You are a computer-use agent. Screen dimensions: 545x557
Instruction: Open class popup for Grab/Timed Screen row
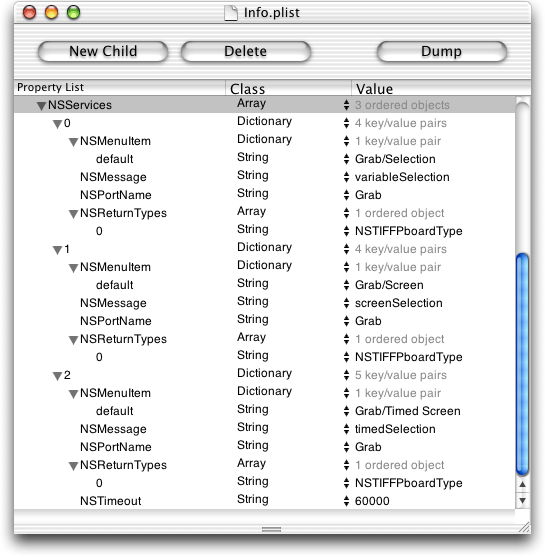click(x=346, y=411)
